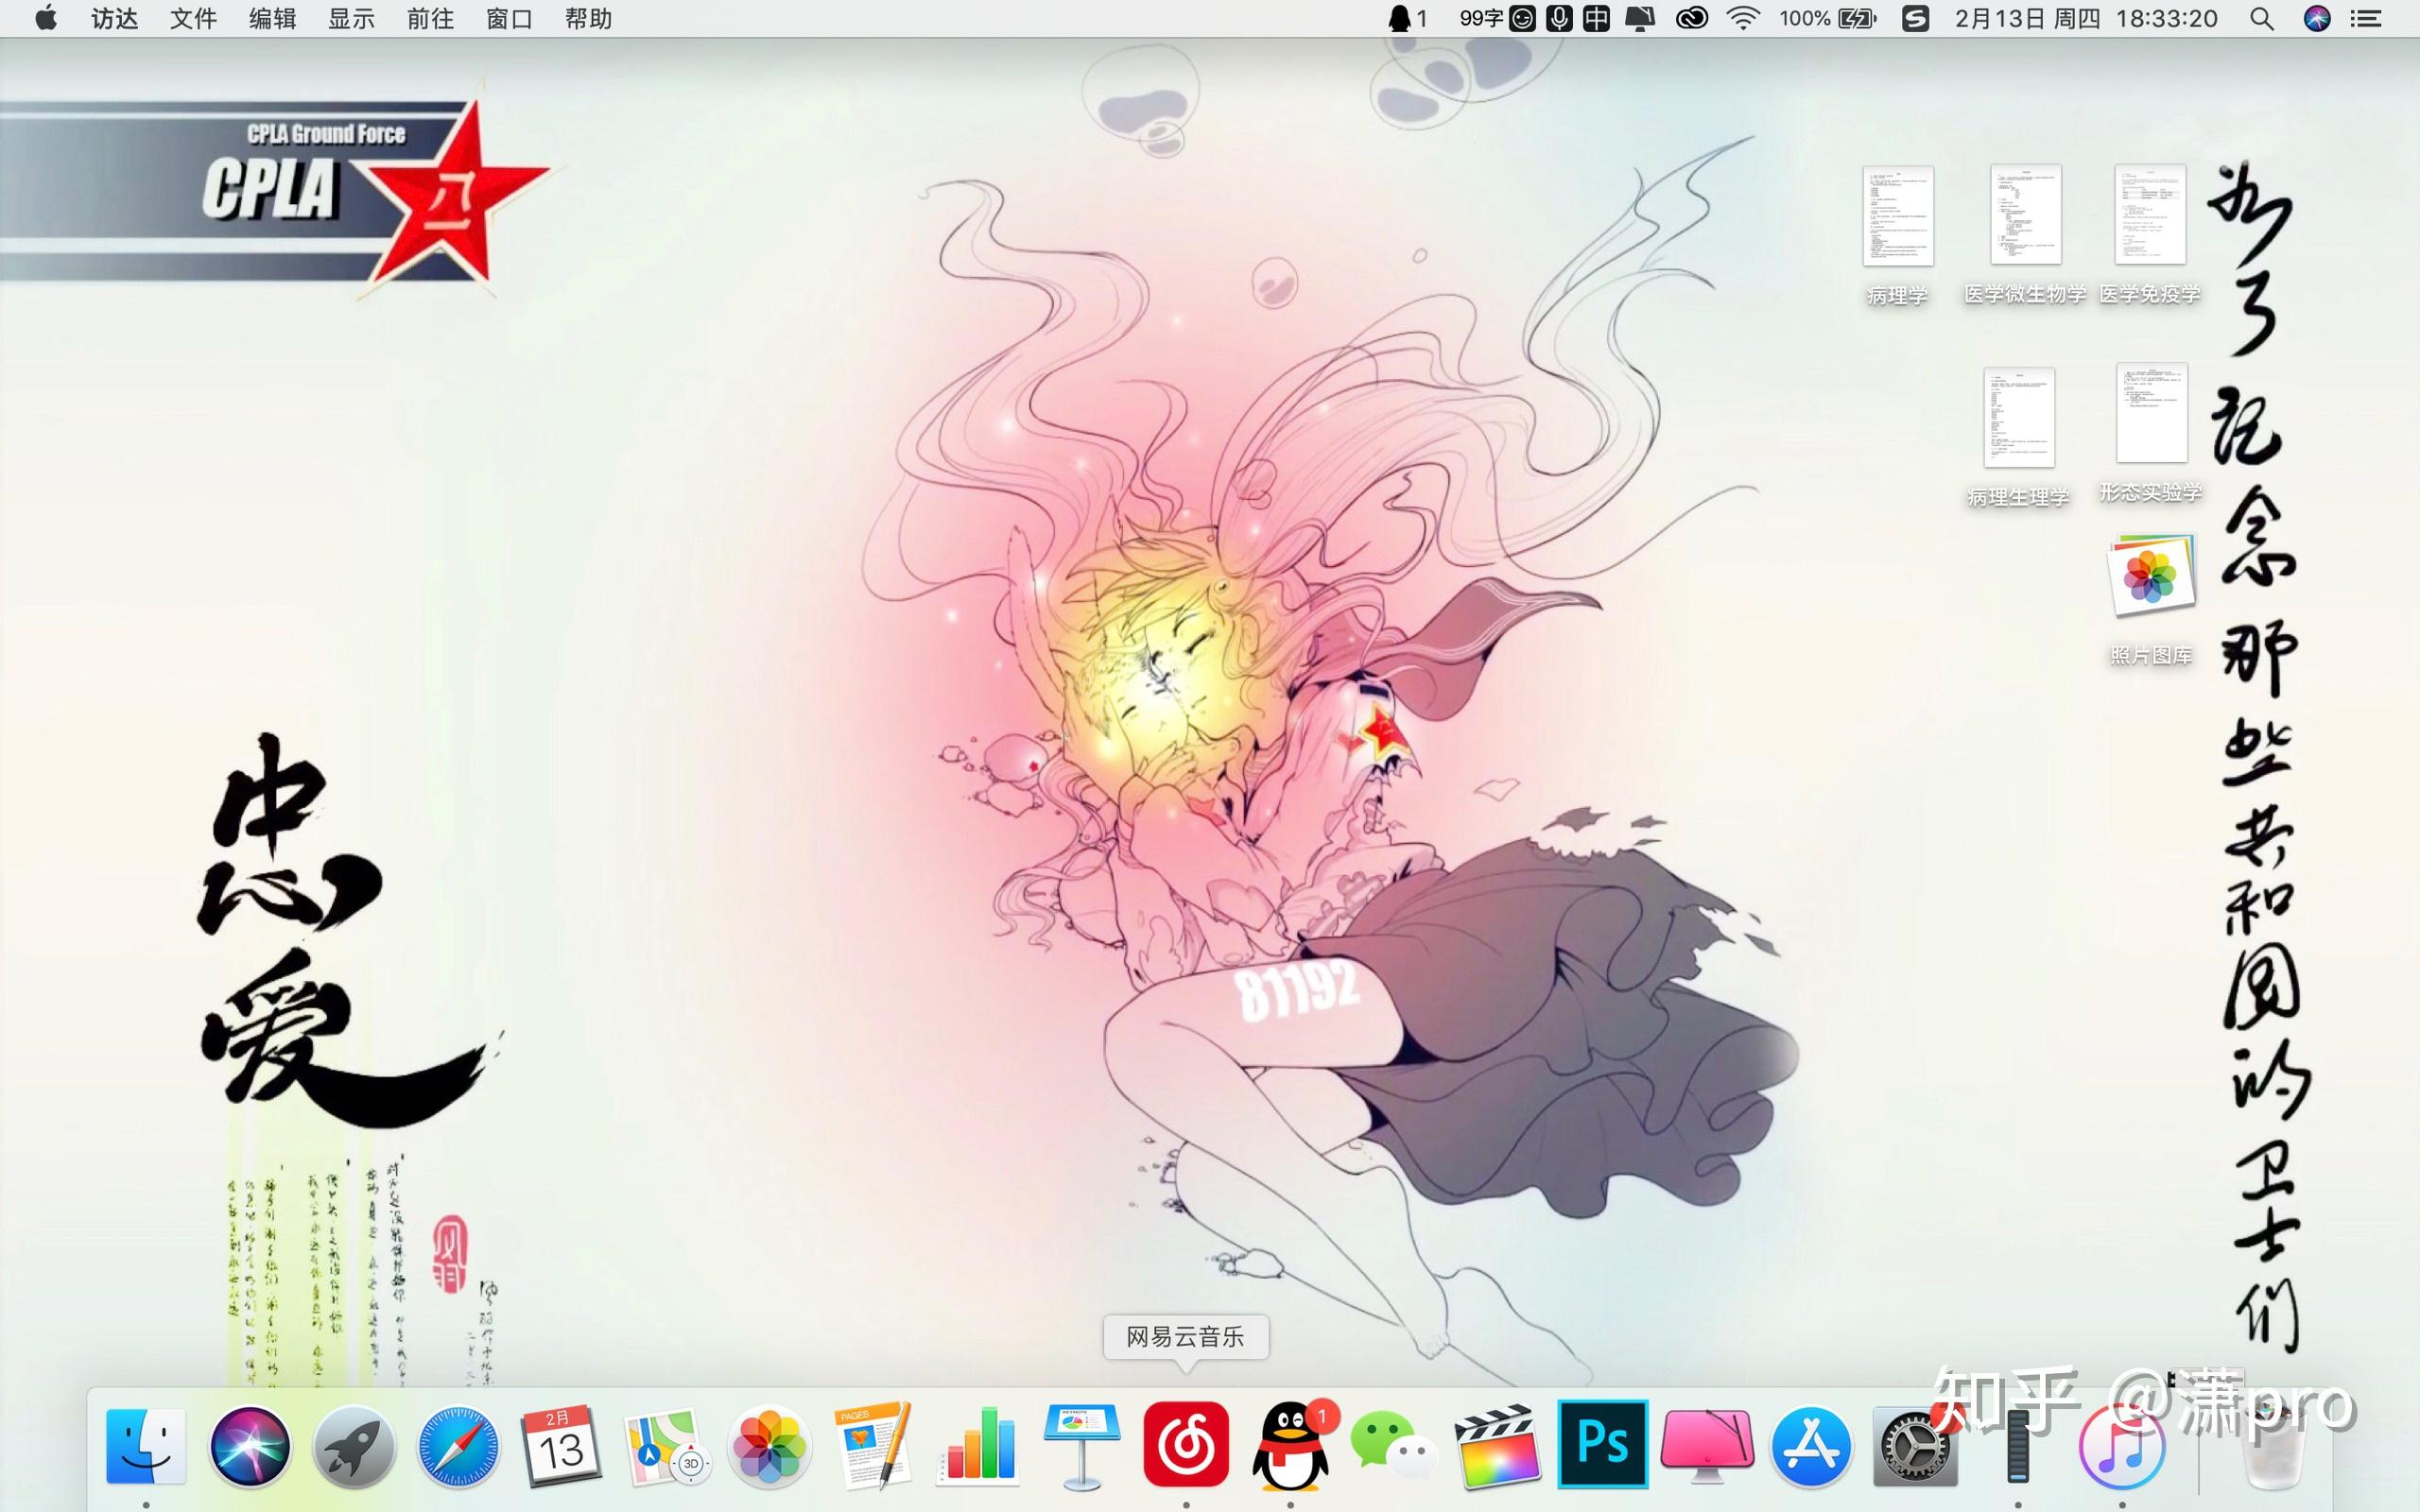The height and width of the screenshot is (1512, 2420).
Task: Open the 编辑 menu
Action: [x=272, y=18]
